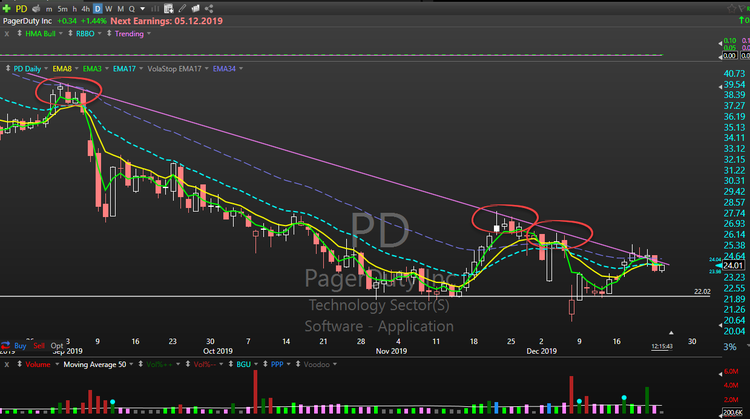
Task: Open the more timeframes dropdown arrow
Action: click(143, 9)
